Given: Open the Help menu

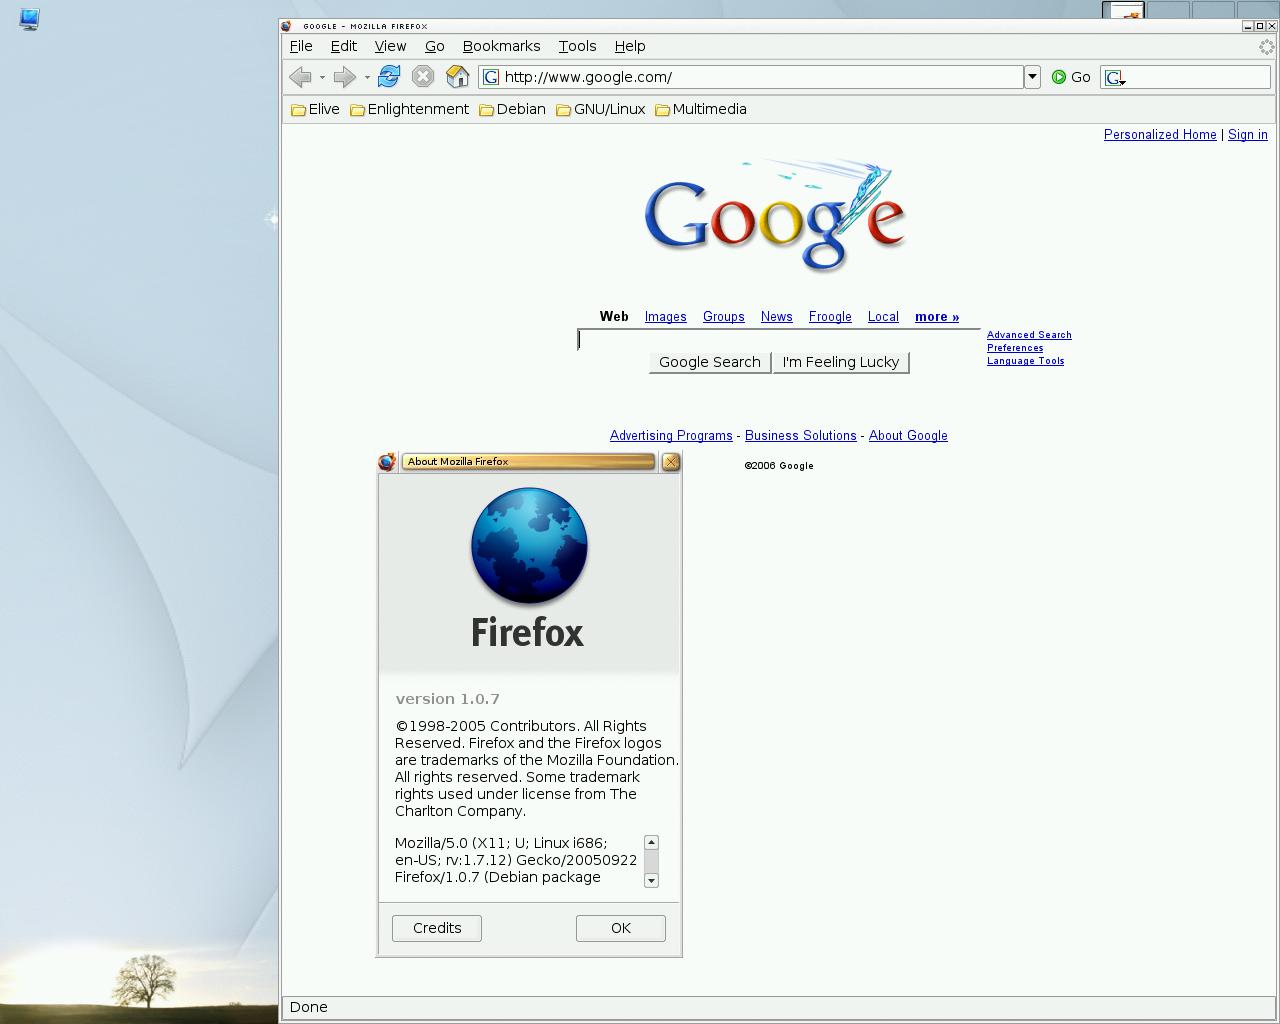Looking at the screenshot, I should (x=630, y=46).
